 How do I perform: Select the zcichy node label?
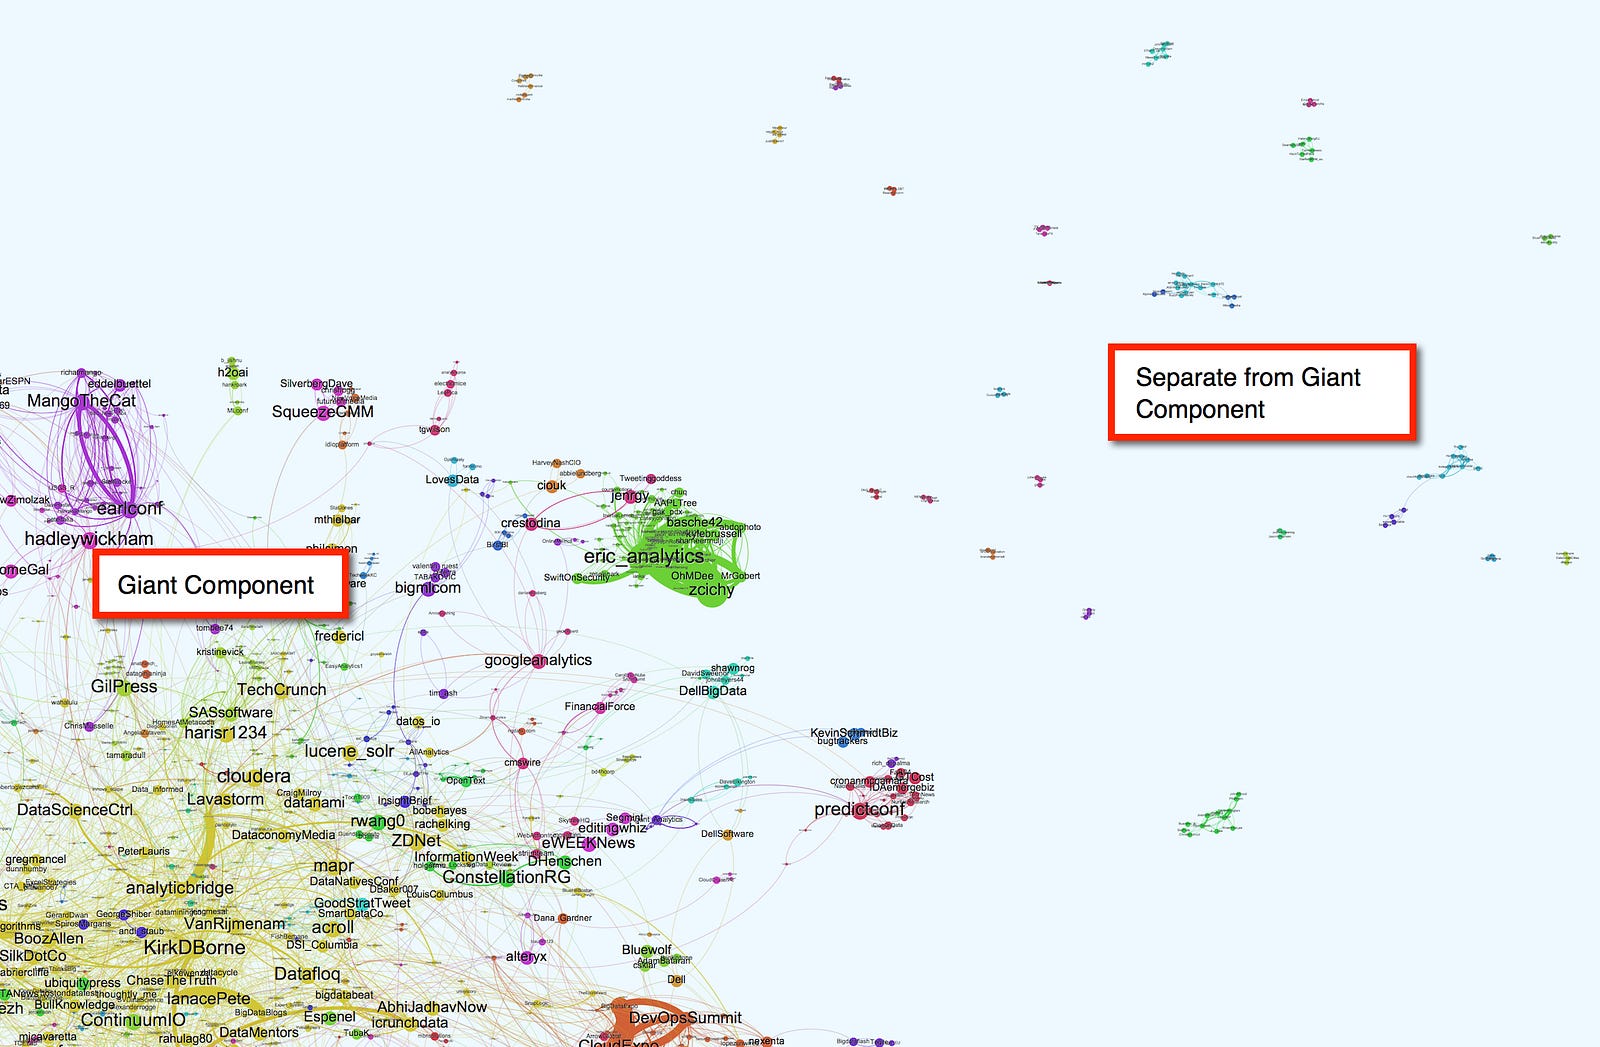(712, 590)
